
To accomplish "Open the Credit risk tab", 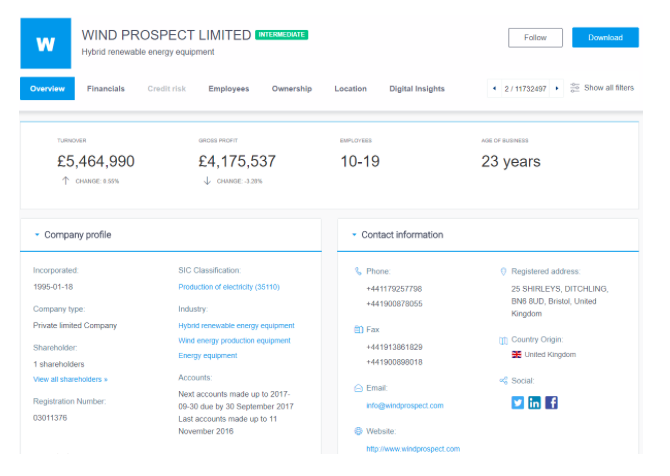I will pyautogui.click(x=167, y=88).
